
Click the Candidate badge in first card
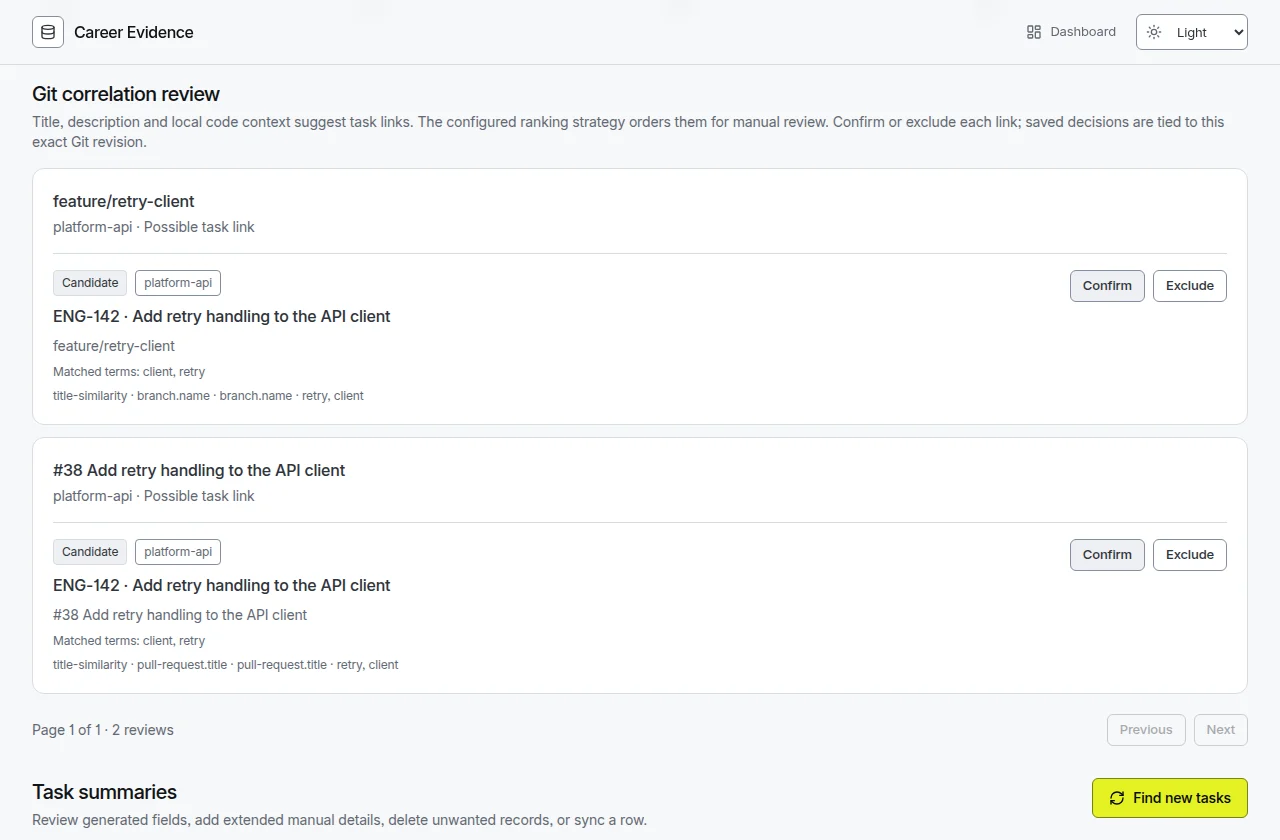point(90,283)
